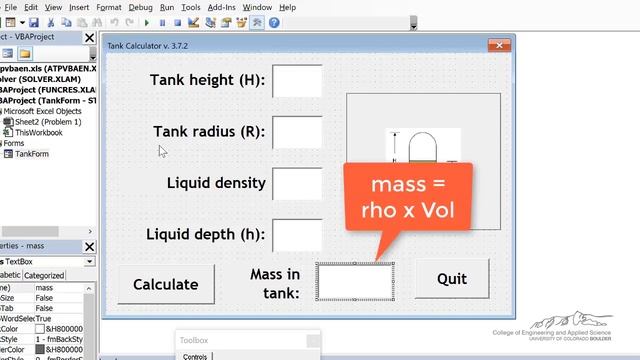This screenshot has height=360, width=640.
Task: Select the Forms folder in tree
Action: click(13, 143)
